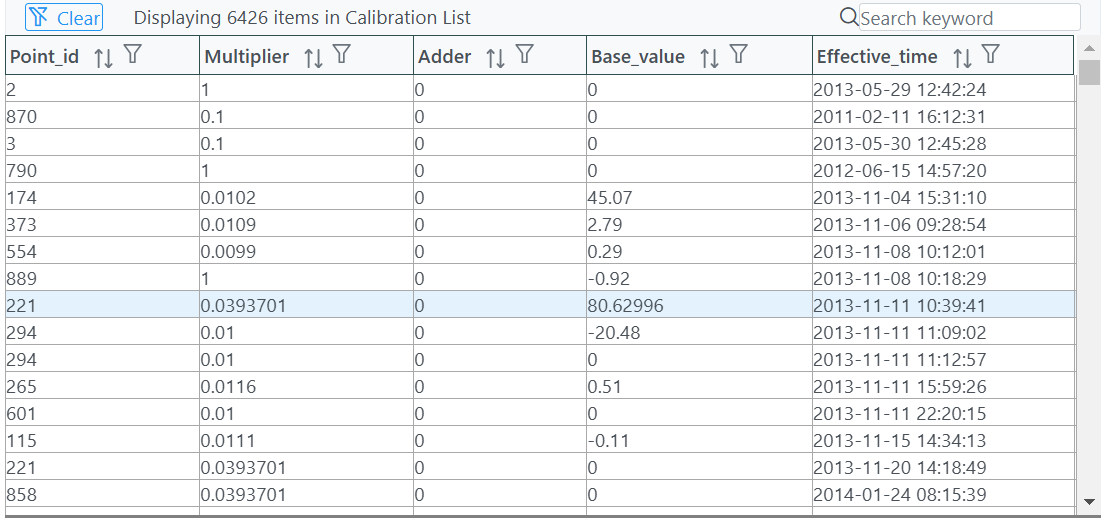Sort by Adder column arrows

496,58
